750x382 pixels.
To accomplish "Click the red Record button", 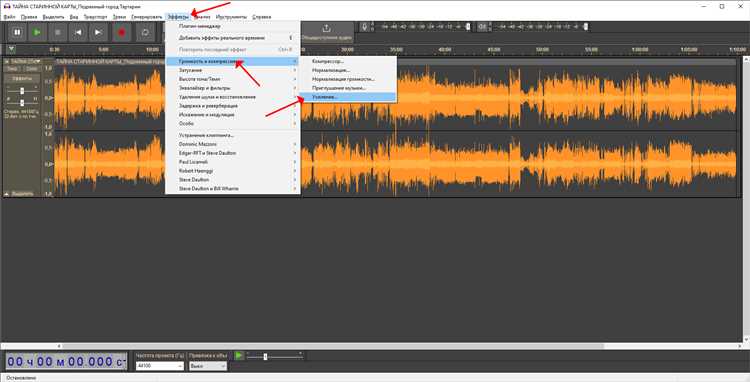I will pos(121,33).
